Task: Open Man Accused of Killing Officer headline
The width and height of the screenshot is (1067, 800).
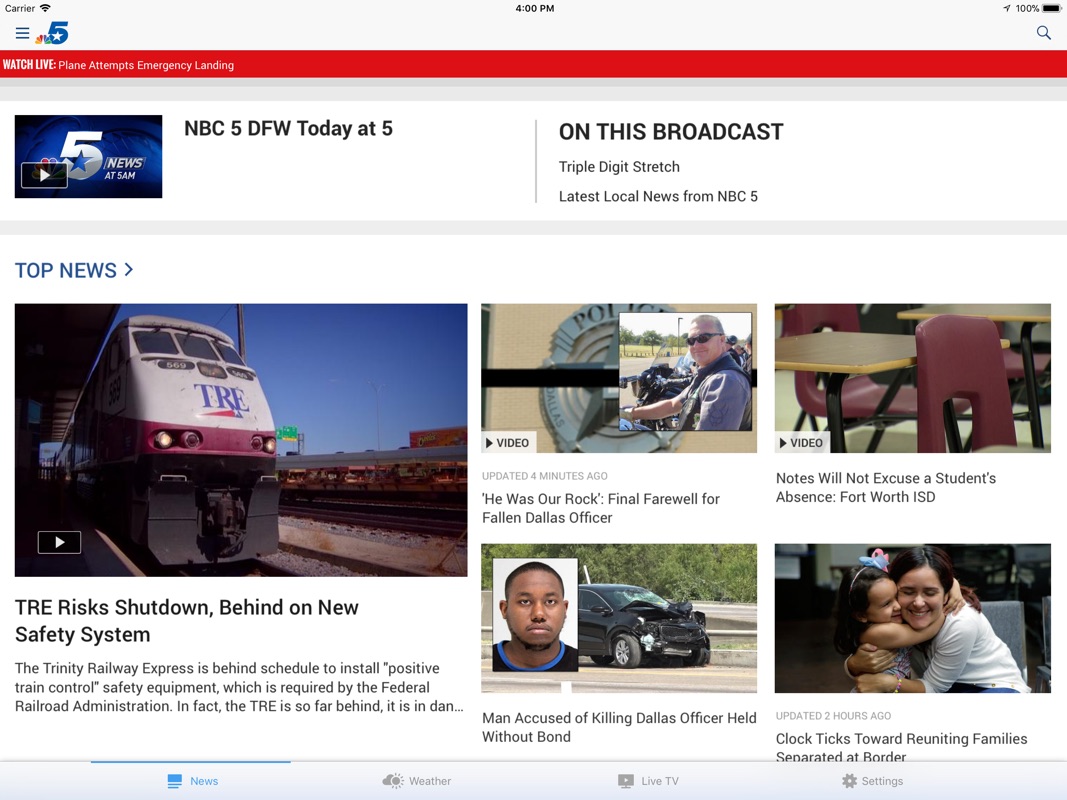Action: (619, 727)
